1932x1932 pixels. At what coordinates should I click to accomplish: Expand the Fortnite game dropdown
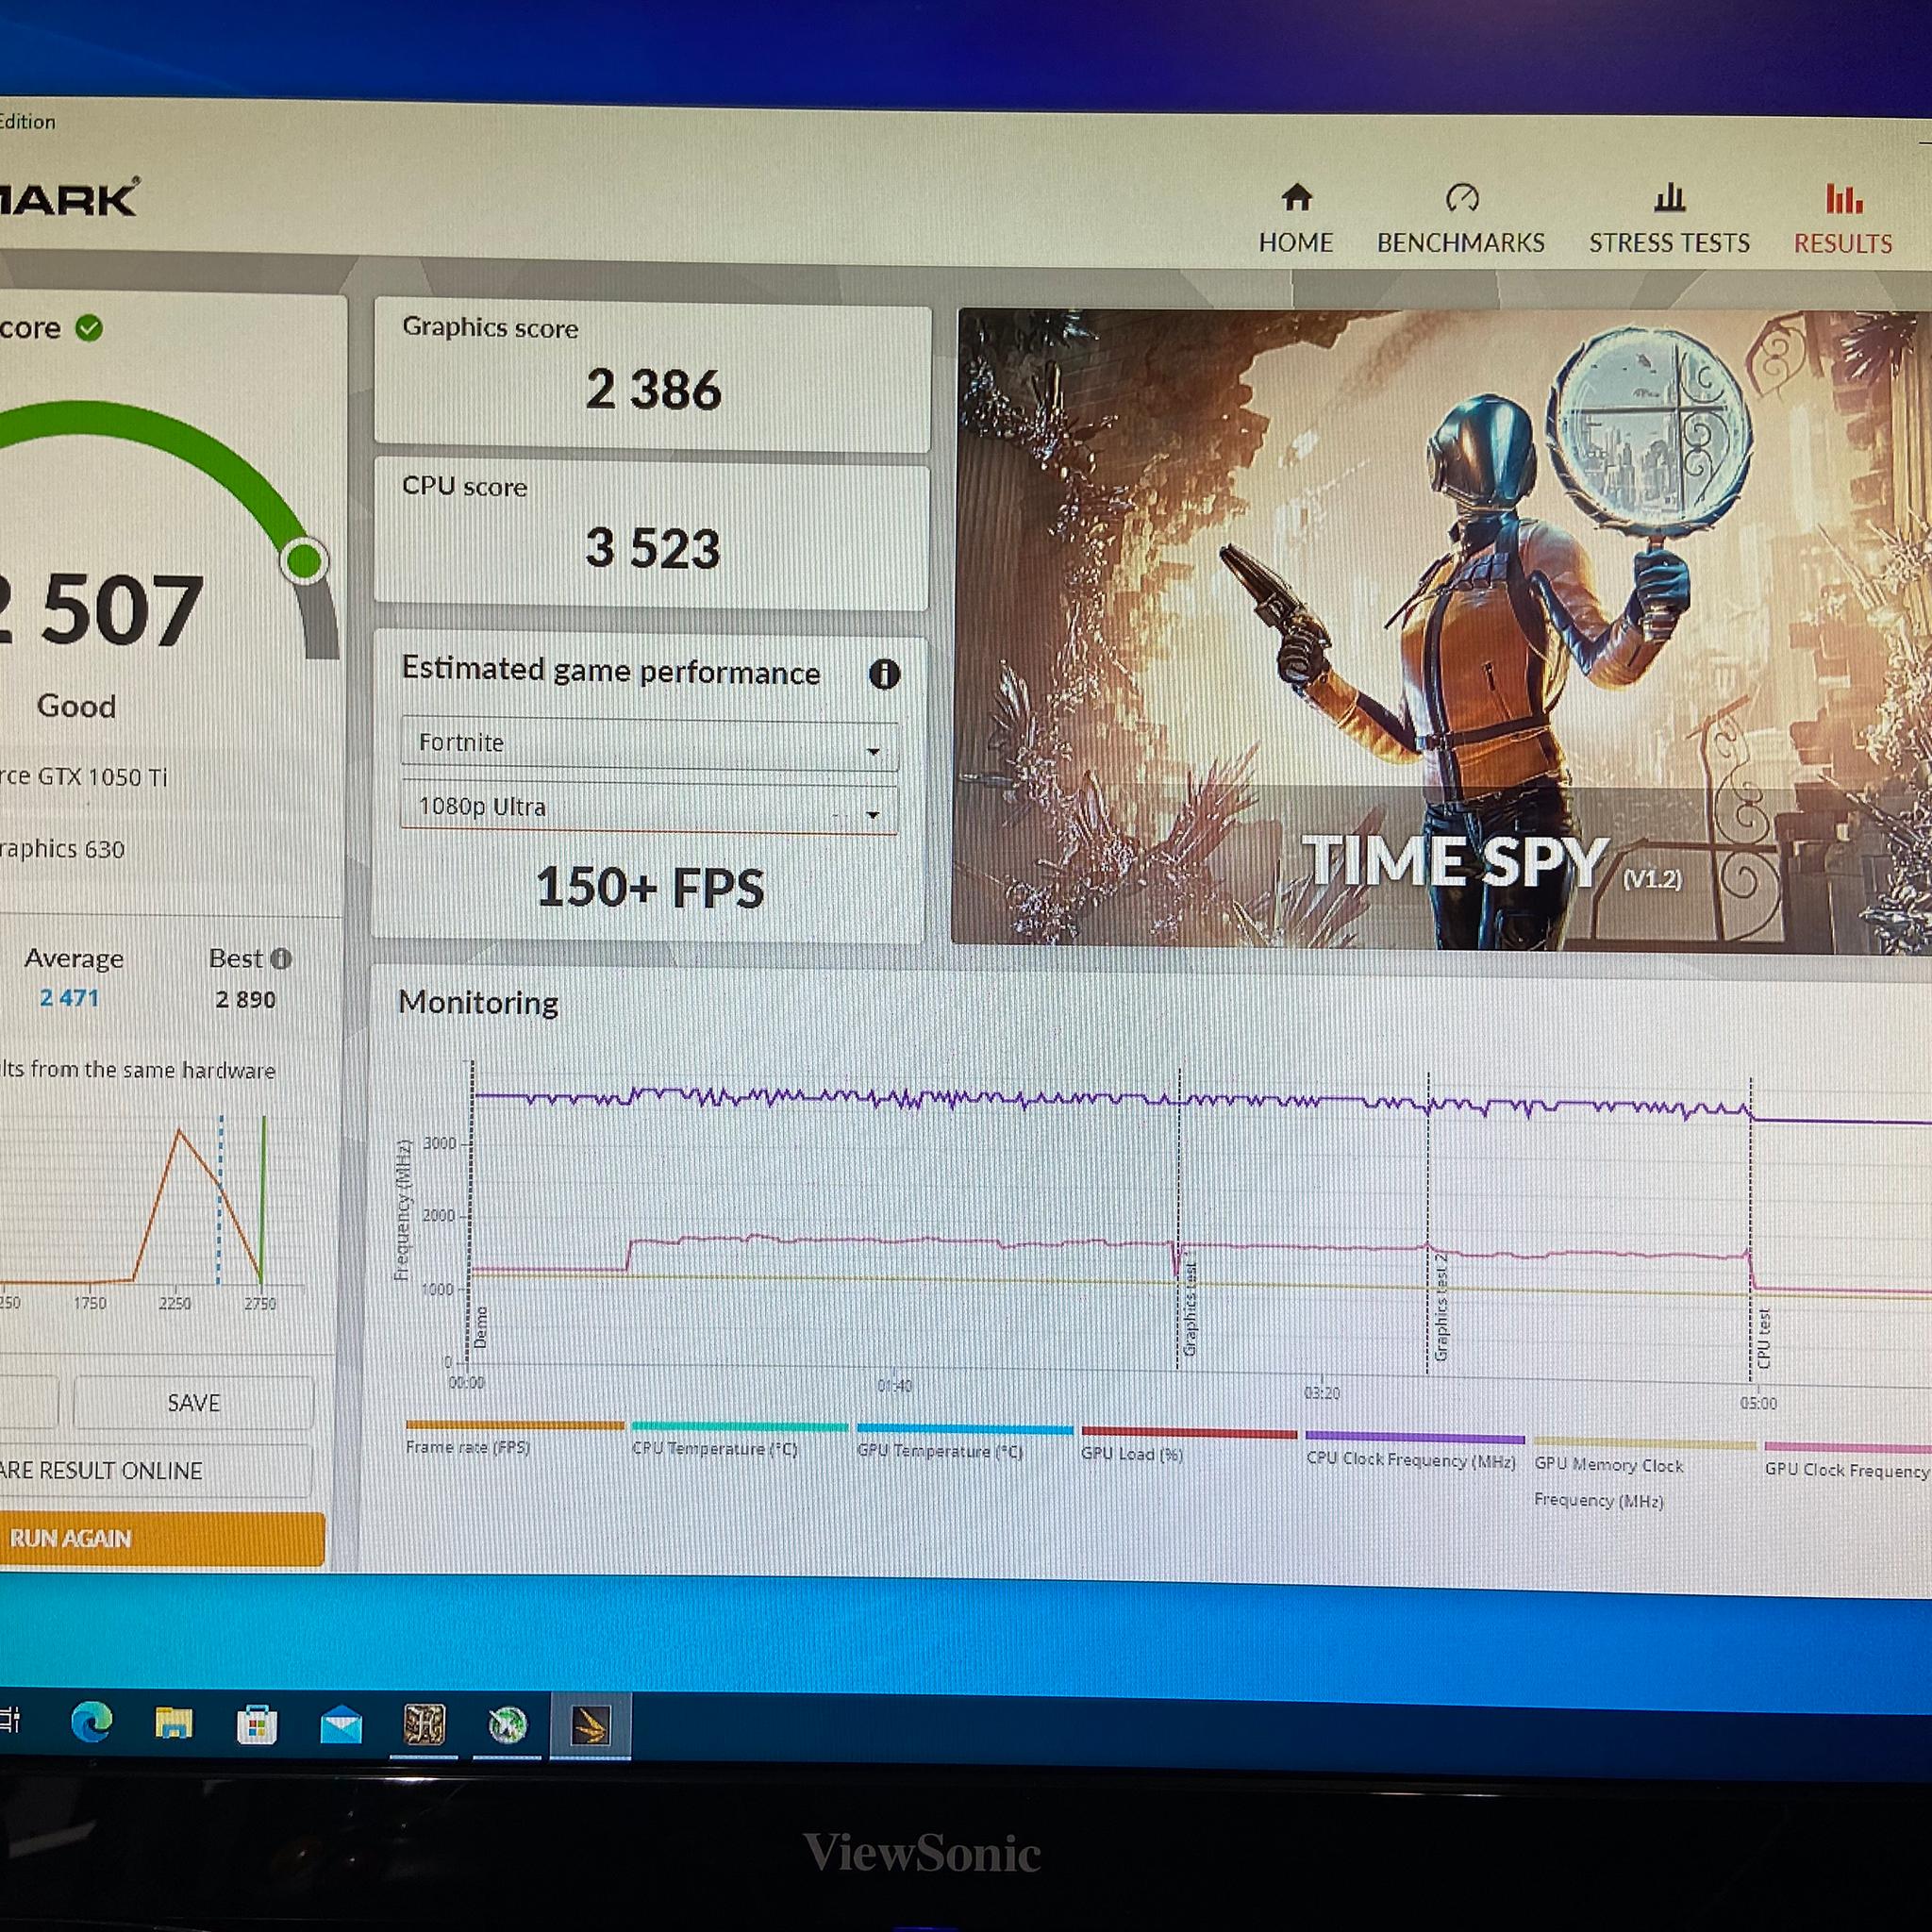point(649,744)
